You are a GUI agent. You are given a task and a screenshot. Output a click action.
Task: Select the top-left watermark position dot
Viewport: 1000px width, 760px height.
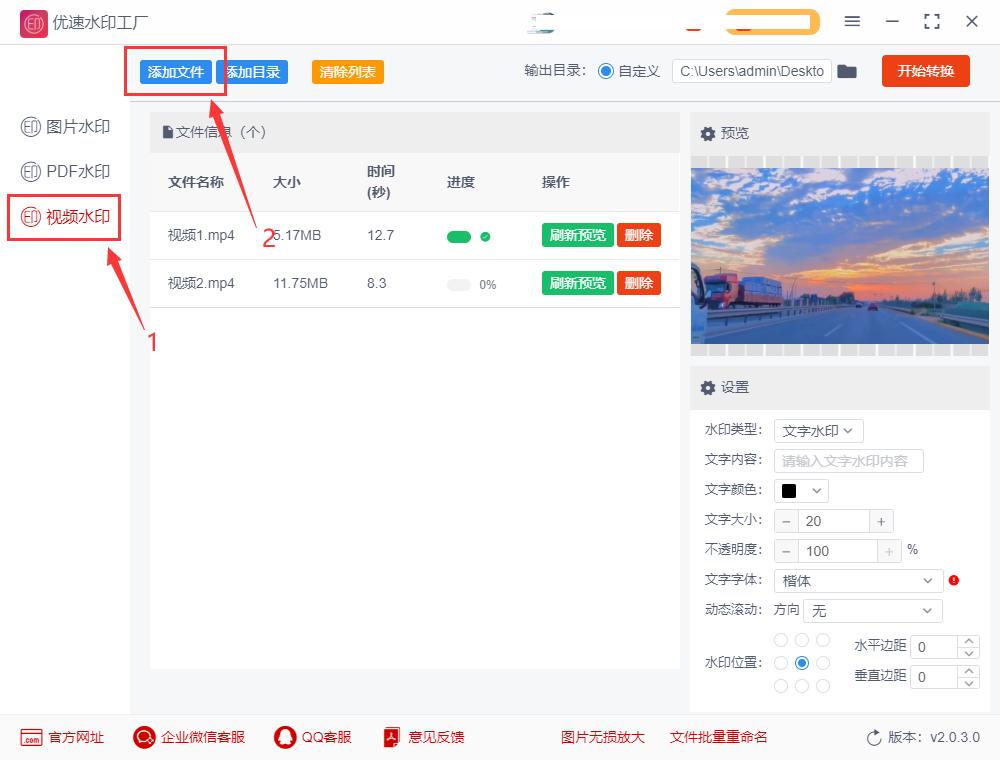(780, 639)
